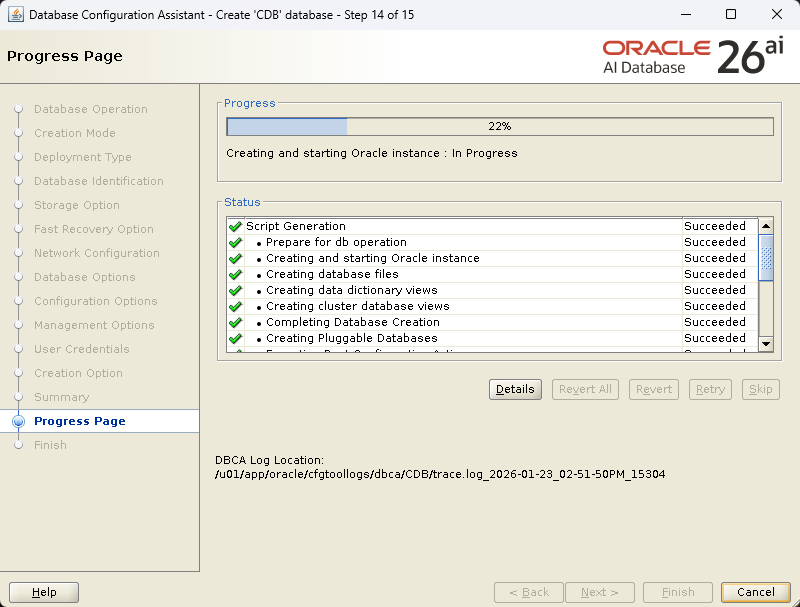Click the checkmark beside Creating data dictionary views
This screenshot has width=800, height=607.
[235, 290]
